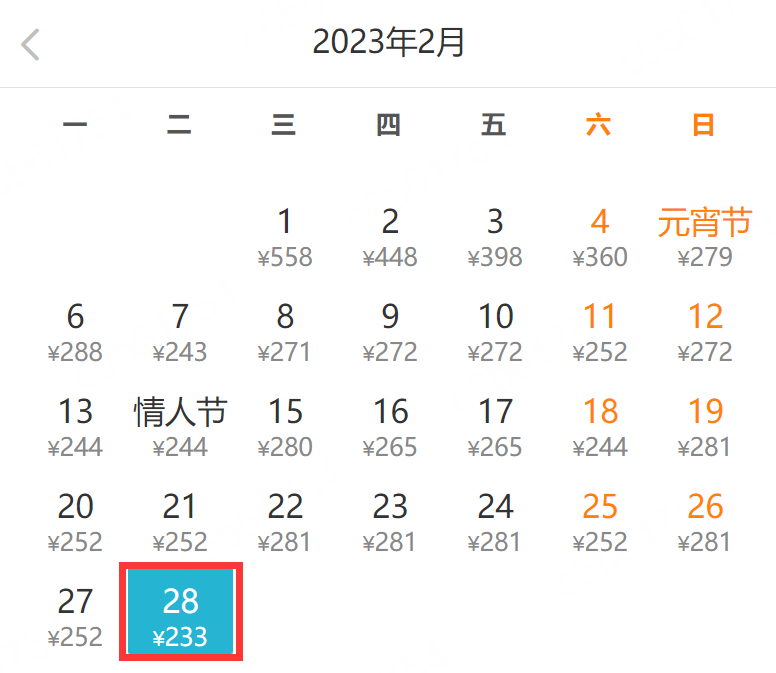
Task: Pick Saturday February 4 priced ¥360
Action: (x=600, y=238)
